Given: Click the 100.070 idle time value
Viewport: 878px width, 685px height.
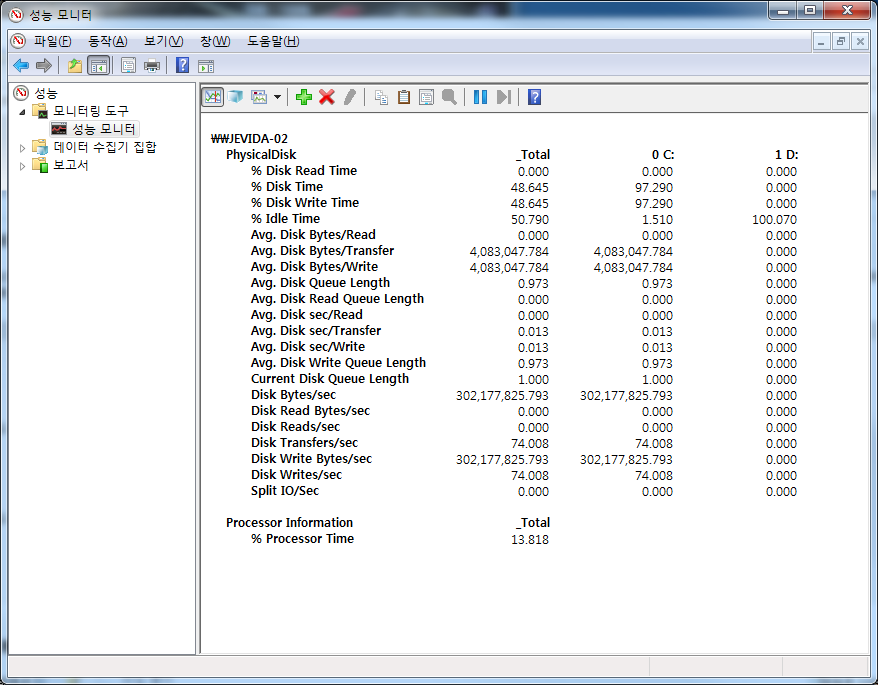Looking at the screenshot, I should click(x=774, y=220).
